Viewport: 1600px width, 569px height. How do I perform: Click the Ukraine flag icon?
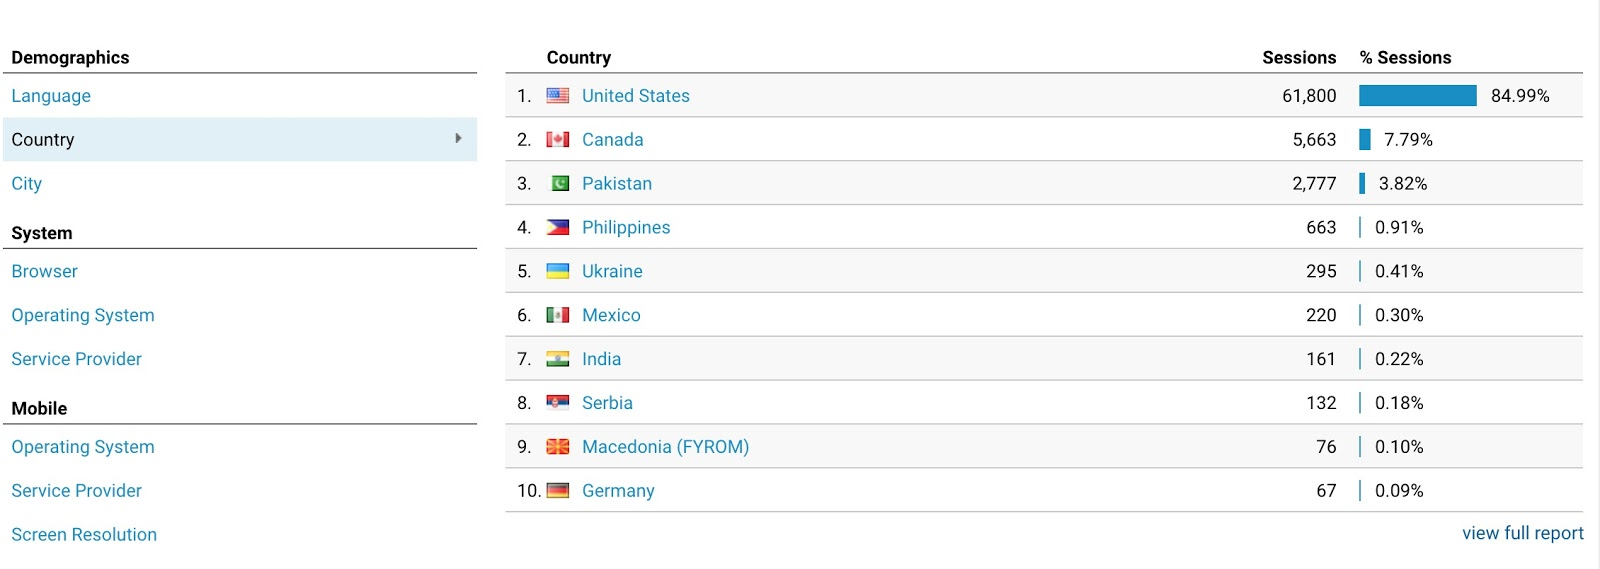point(557,272)
